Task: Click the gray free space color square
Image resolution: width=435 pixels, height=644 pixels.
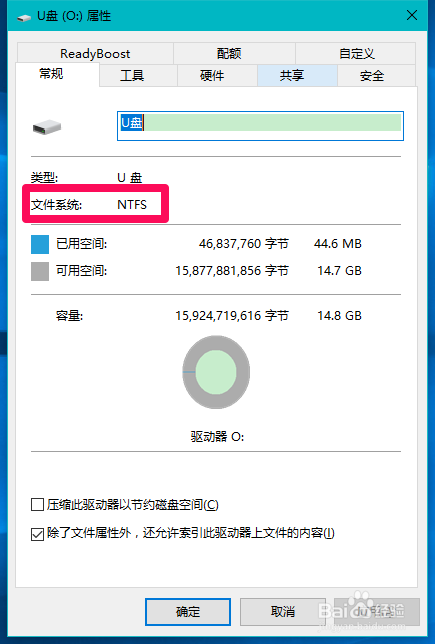Action: (40, 271)
